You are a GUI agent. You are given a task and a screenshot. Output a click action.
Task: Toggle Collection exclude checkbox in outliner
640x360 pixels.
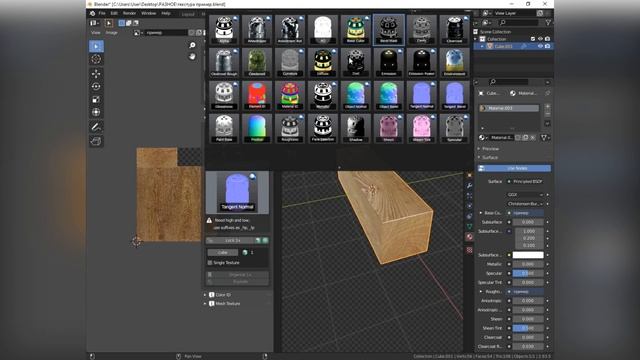[533, 39]
